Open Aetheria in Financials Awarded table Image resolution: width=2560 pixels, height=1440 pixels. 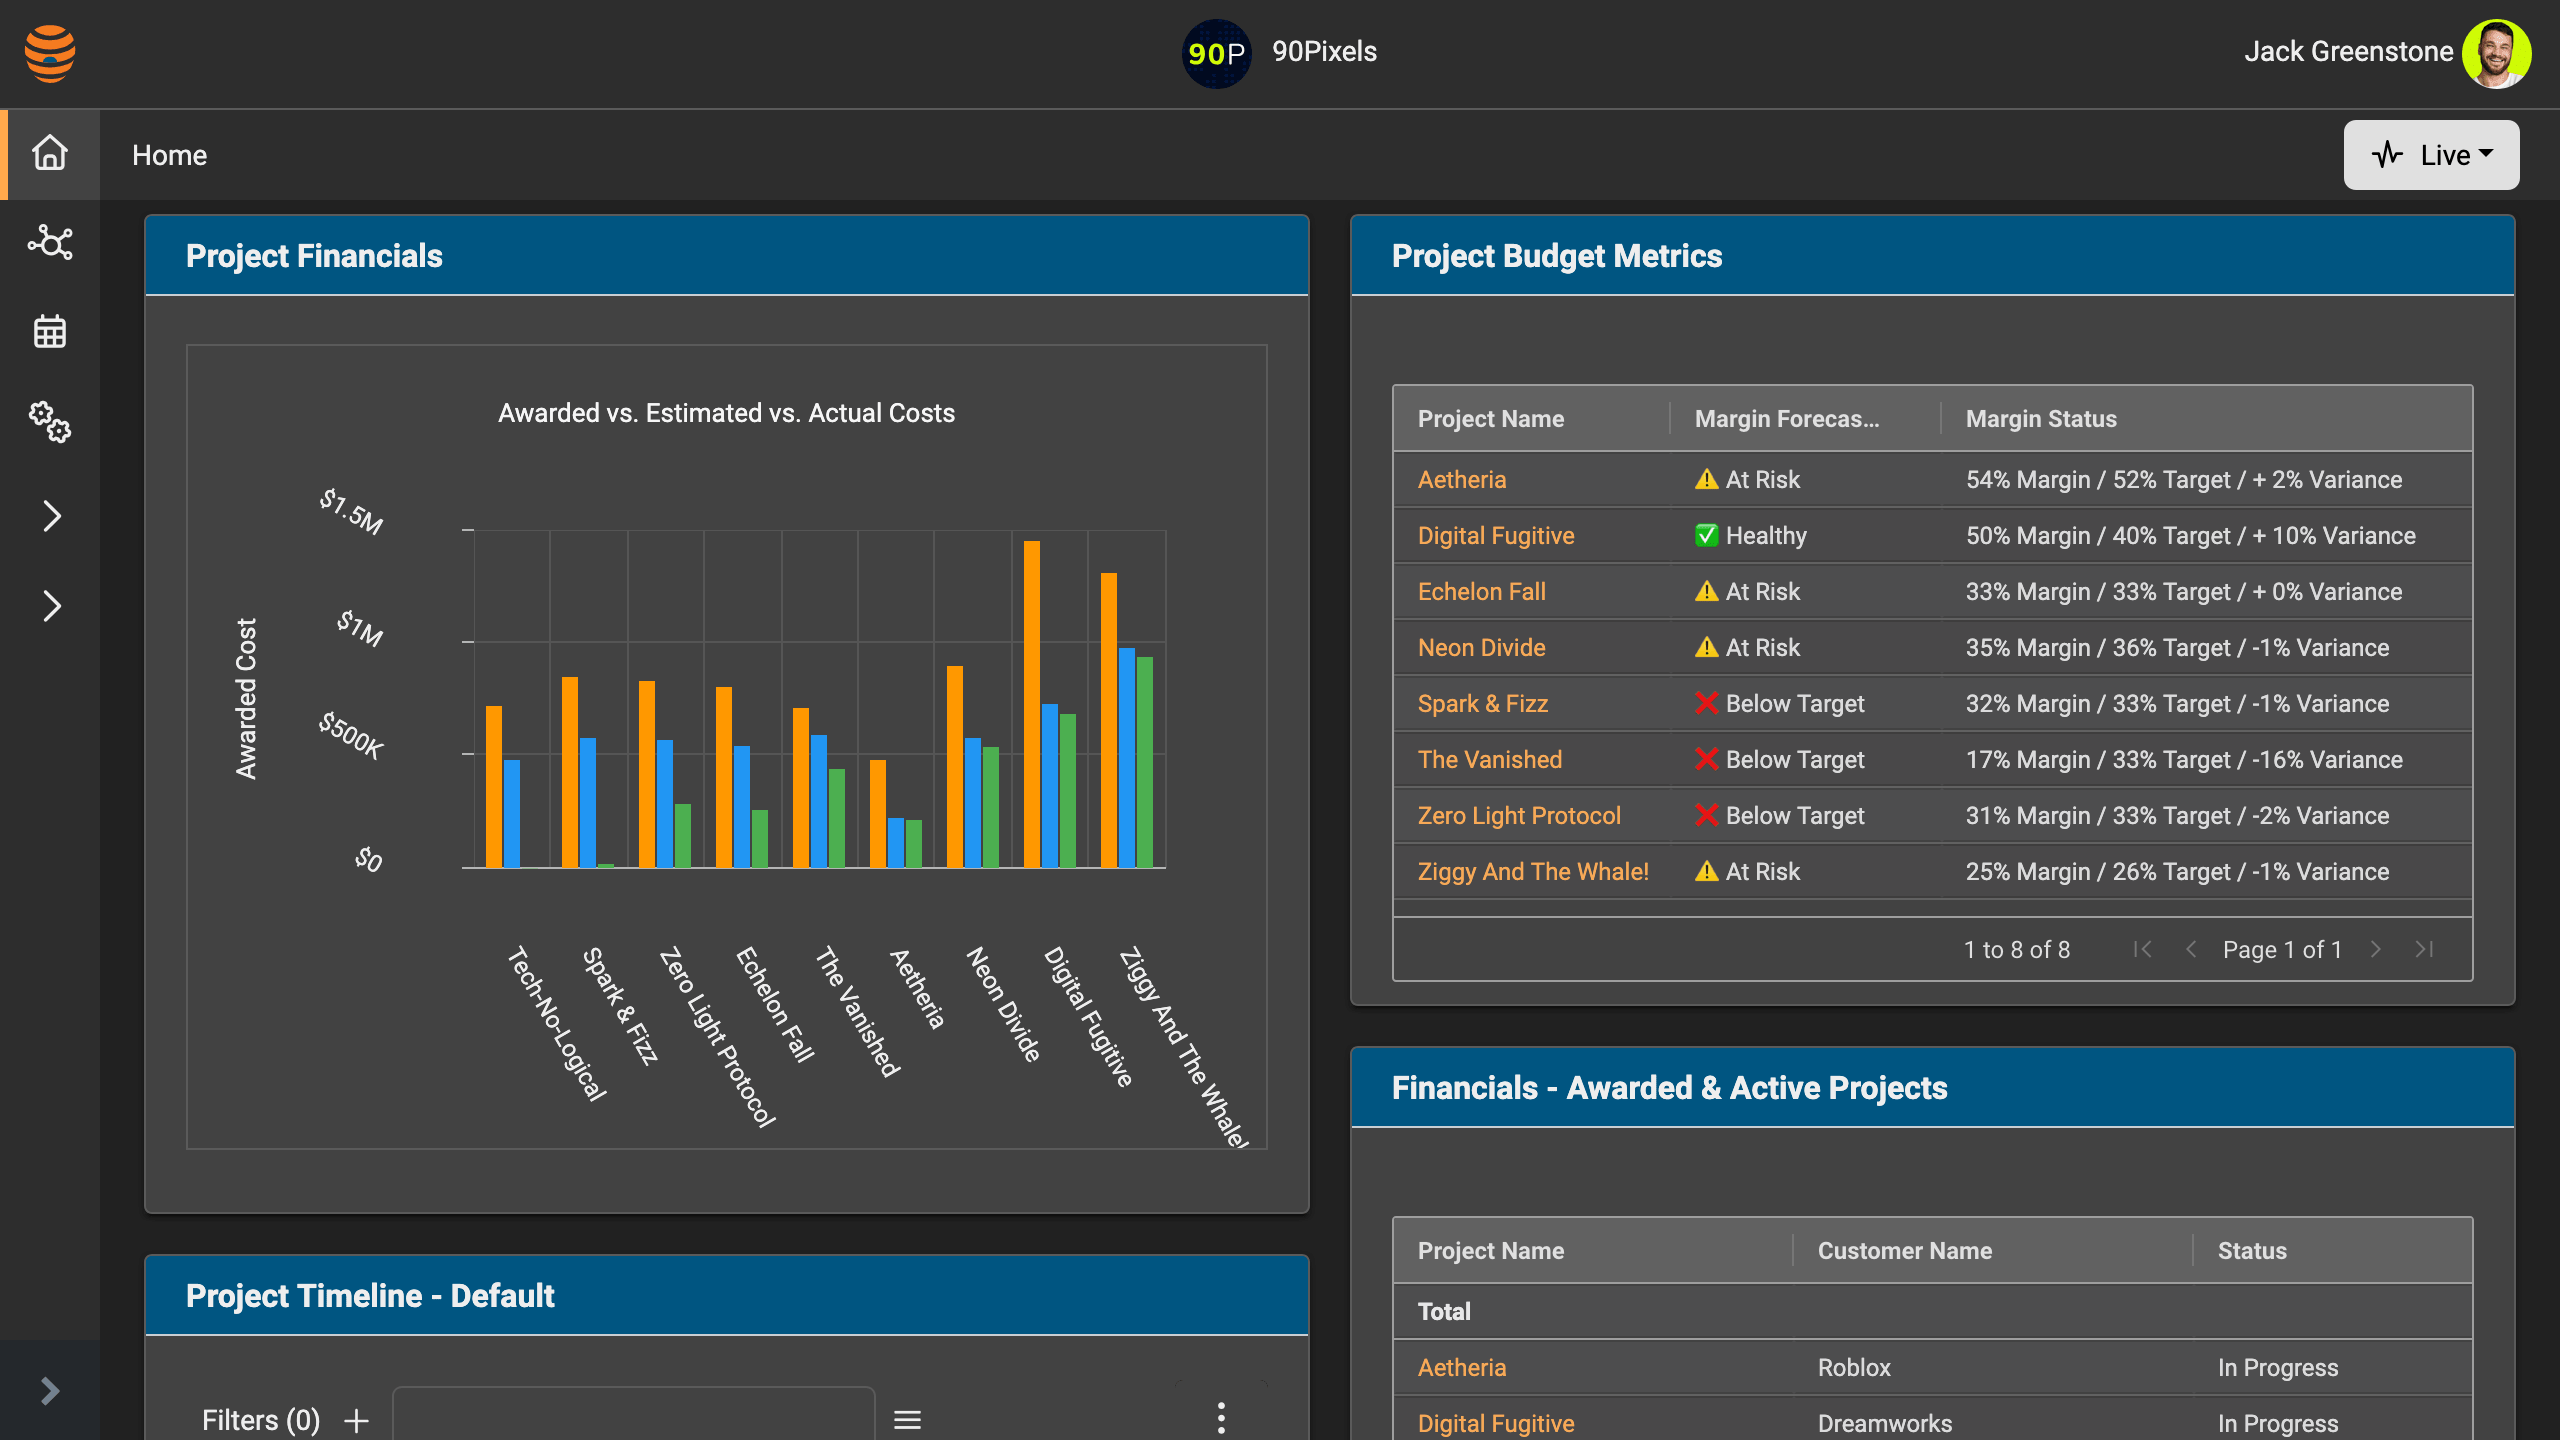pyautogui.click(x=1461, y=1367)
